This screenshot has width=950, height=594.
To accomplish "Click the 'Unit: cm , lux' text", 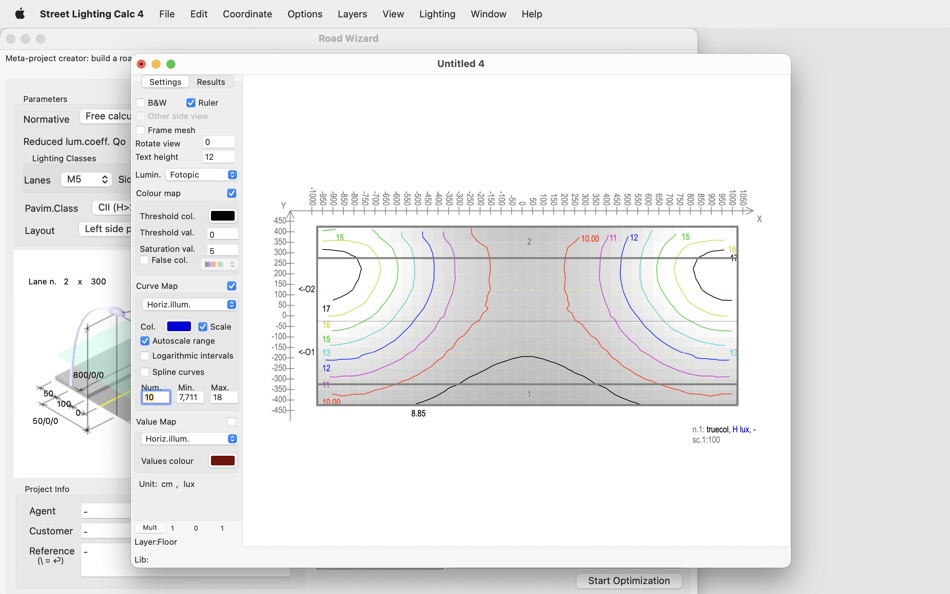I will pyautogui.click(x=167, y=484).
